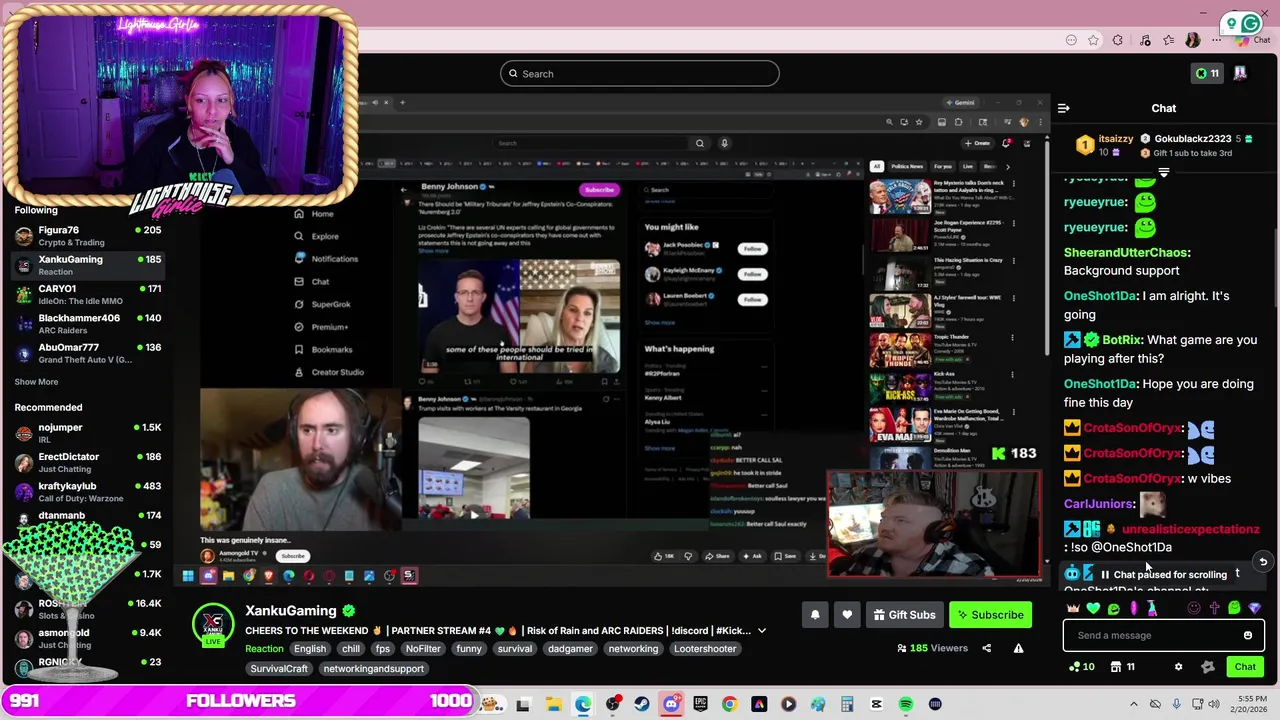This screenshot has width=1280, height=720.
Task: Select the networkingandsupport tag
Action: tap(373, 669)
